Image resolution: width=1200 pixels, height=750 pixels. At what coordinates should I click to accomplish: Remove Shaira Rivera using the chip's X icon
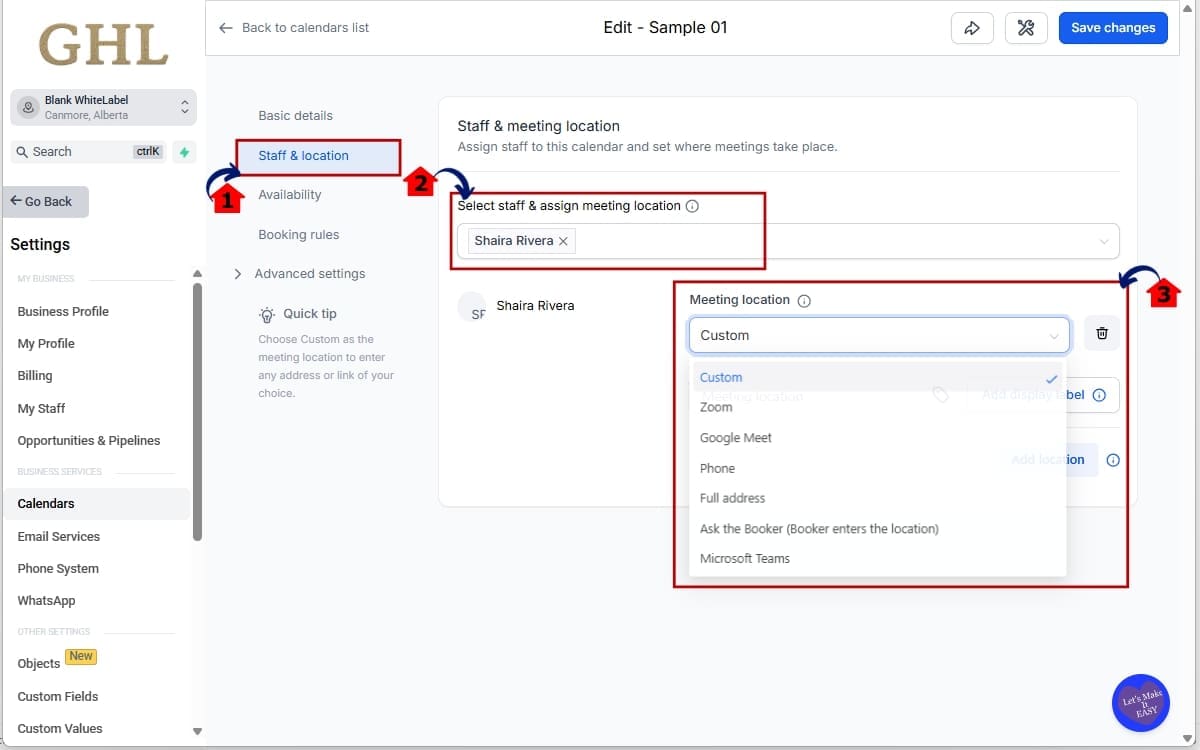(x=563, y=241)
